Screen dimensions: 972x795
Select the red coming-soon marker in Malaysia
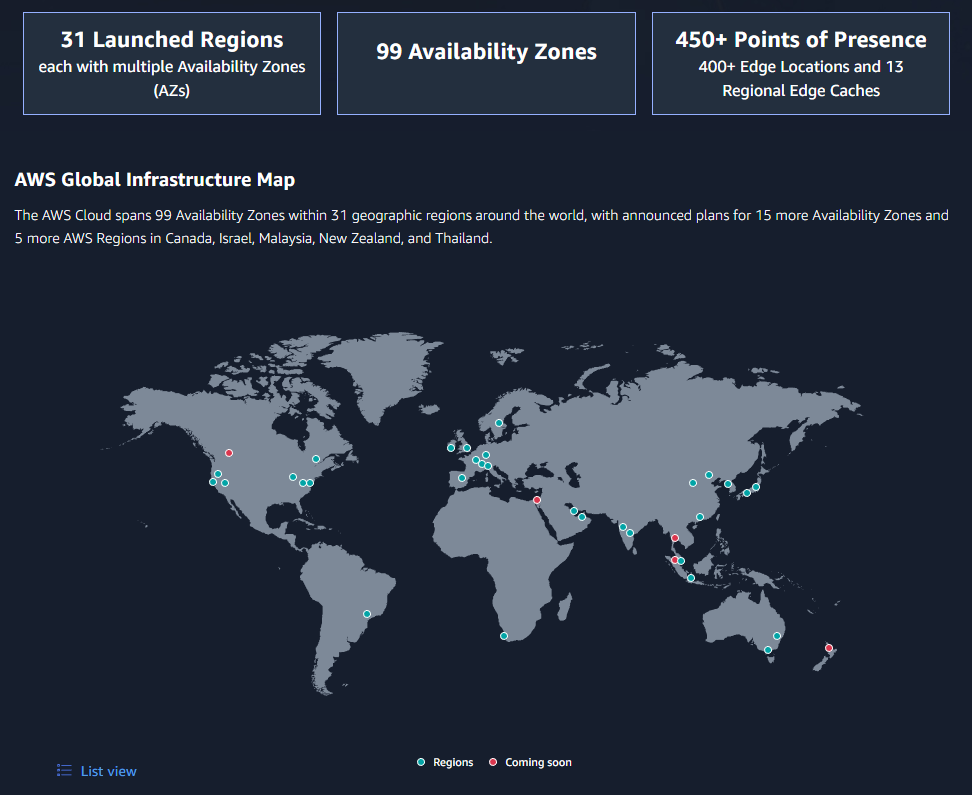point(674,560)
